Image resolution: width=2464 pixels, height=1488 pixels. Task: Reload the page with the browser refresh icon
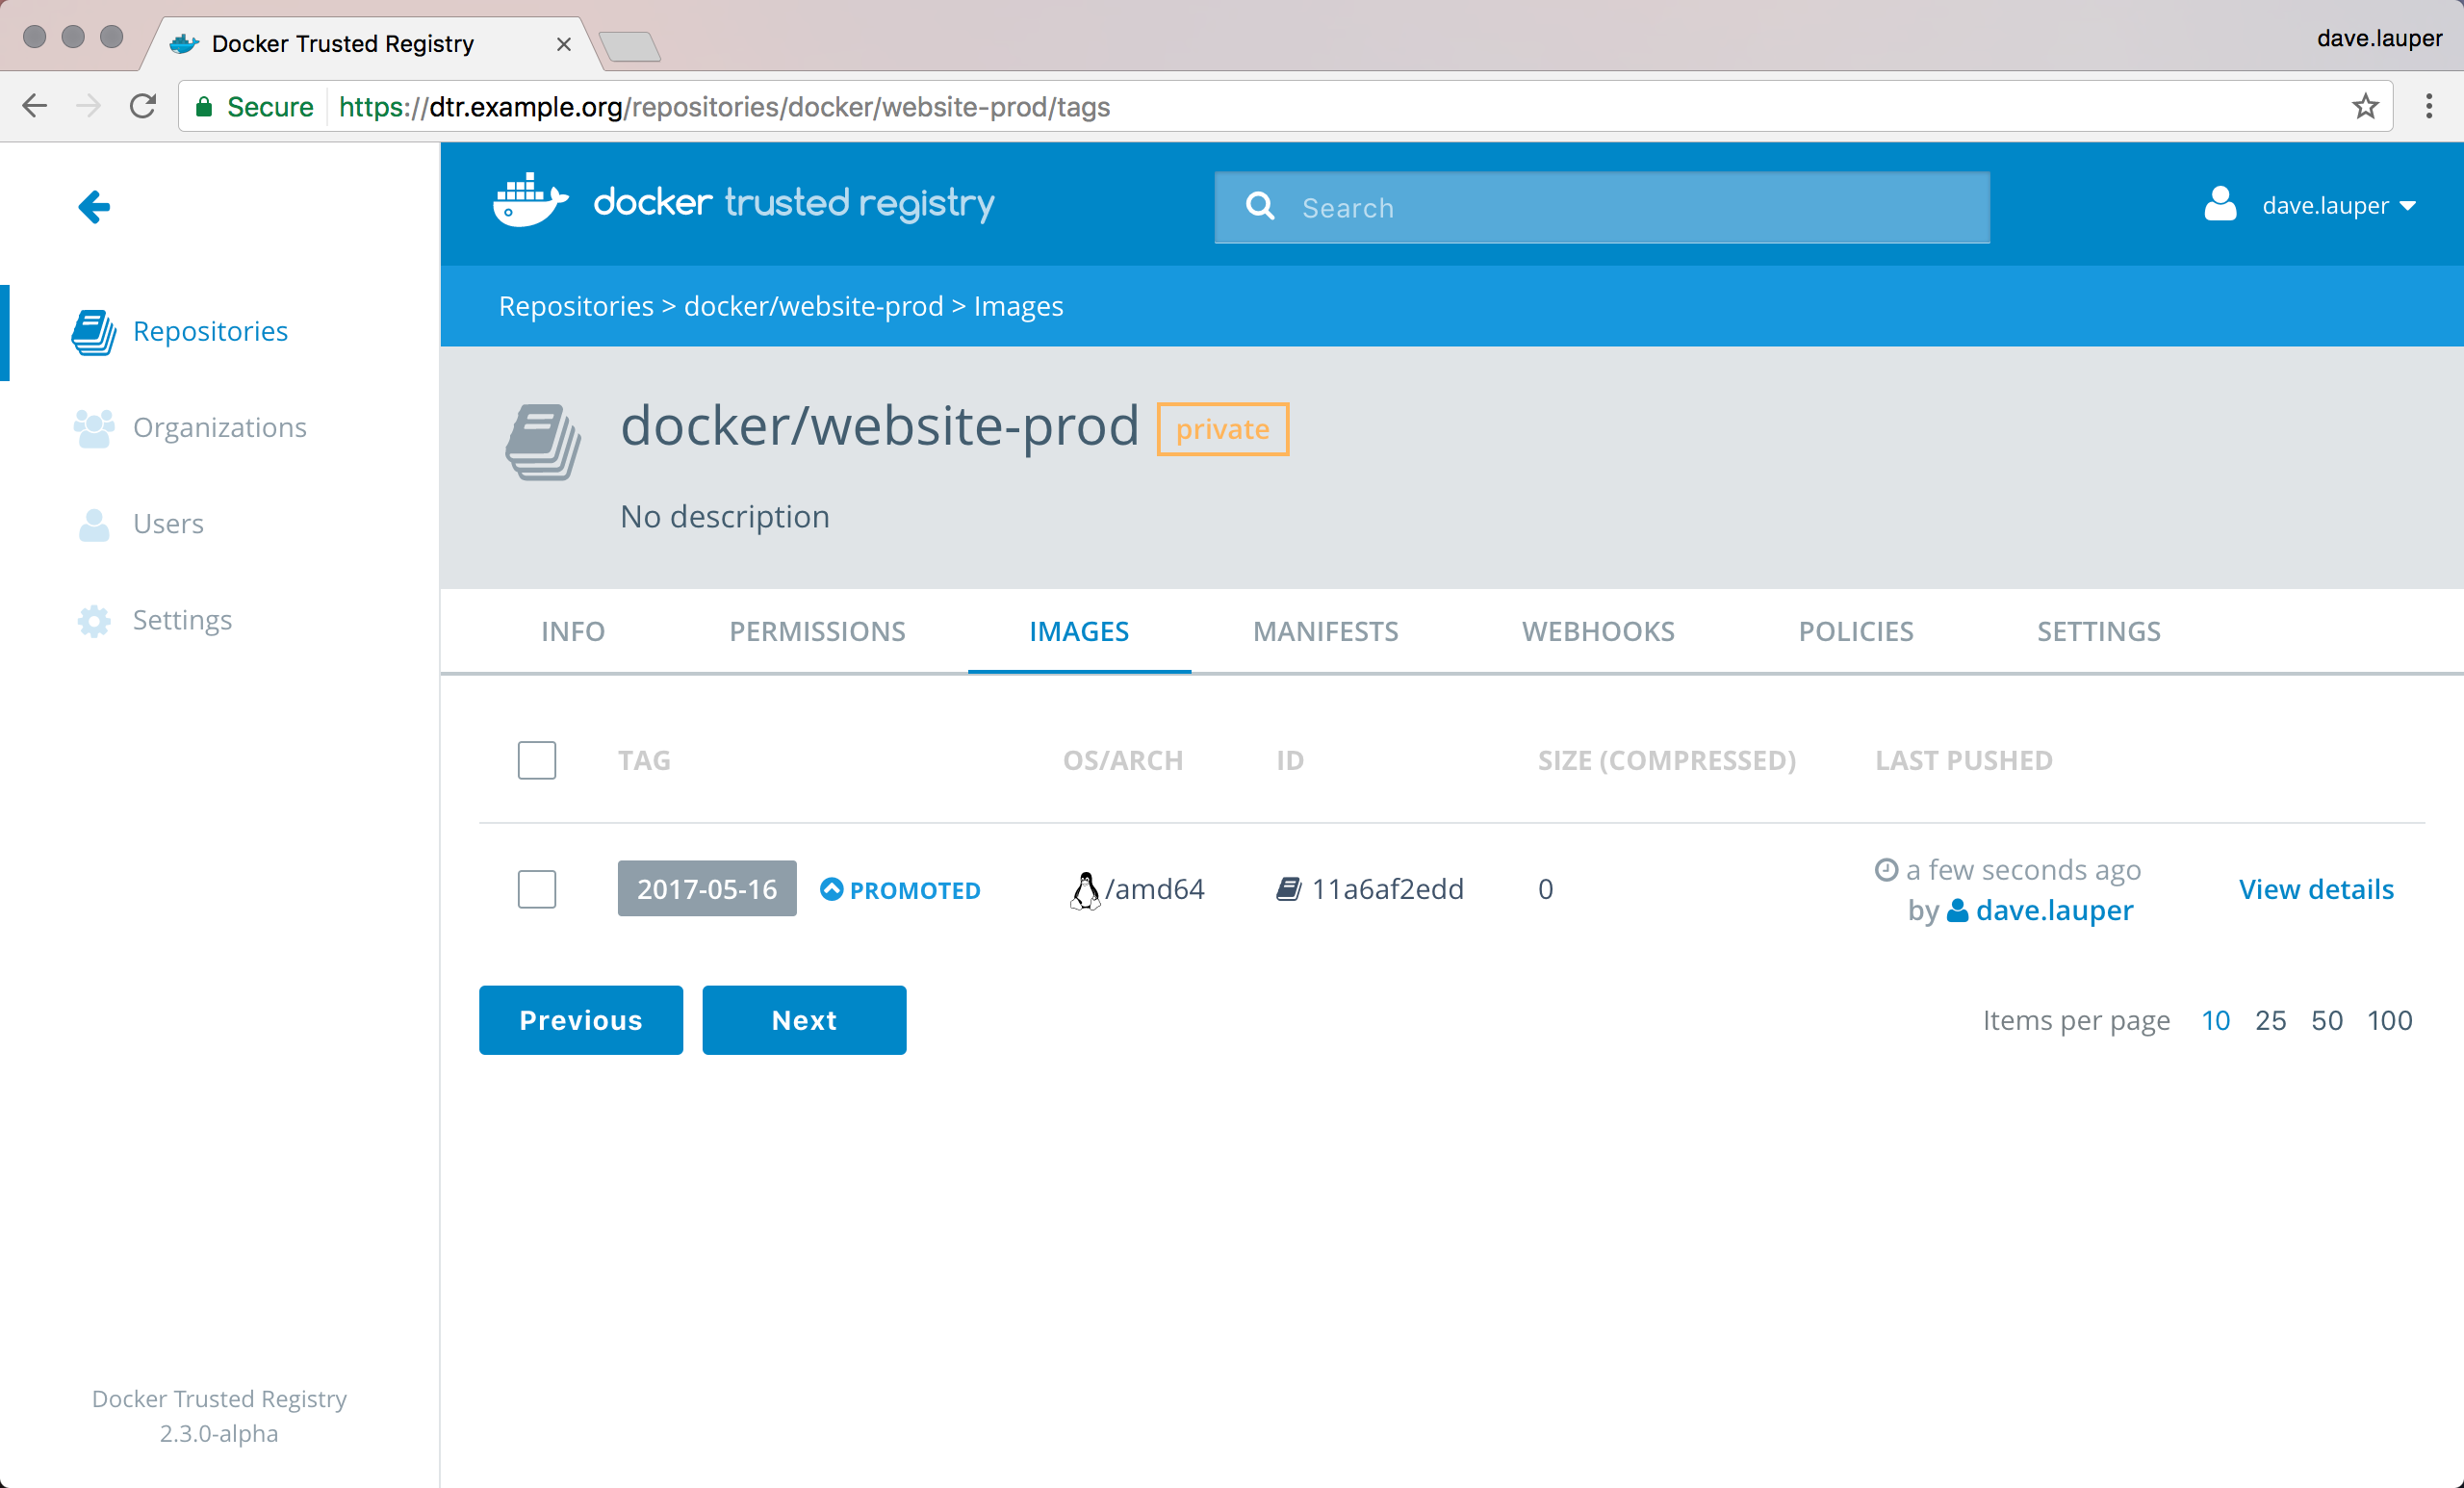[x=143, y=106]
